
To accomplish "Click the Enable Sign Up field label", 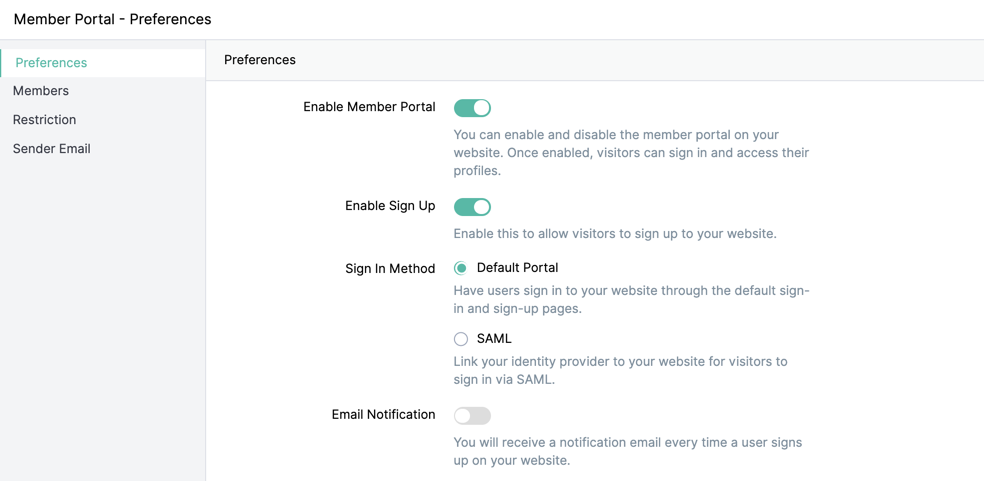I will click(x=390, y=206).
